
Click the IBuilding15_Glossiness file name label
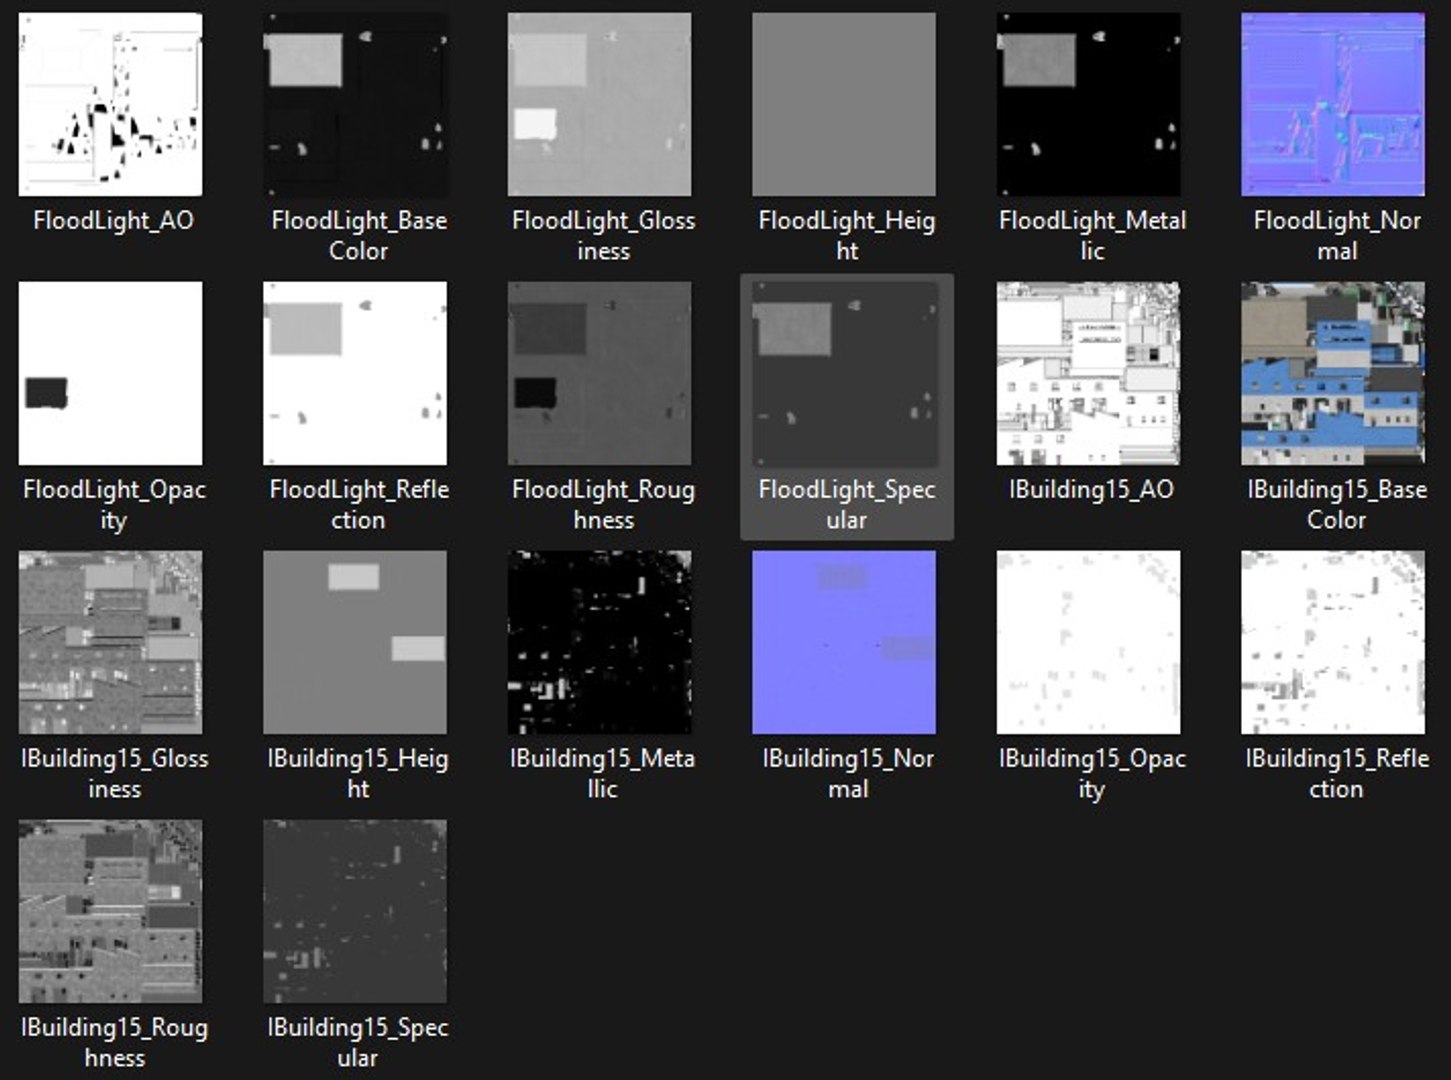click(114, 773)
